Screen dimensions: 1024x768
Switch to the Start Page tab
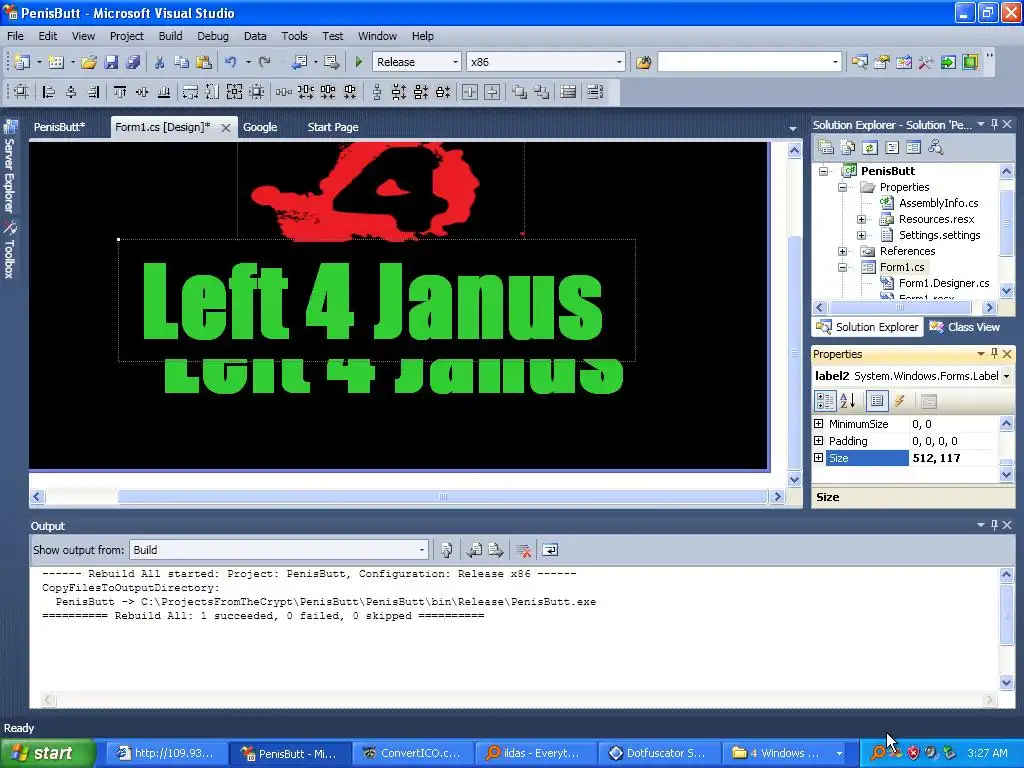(x=333, y=127)
